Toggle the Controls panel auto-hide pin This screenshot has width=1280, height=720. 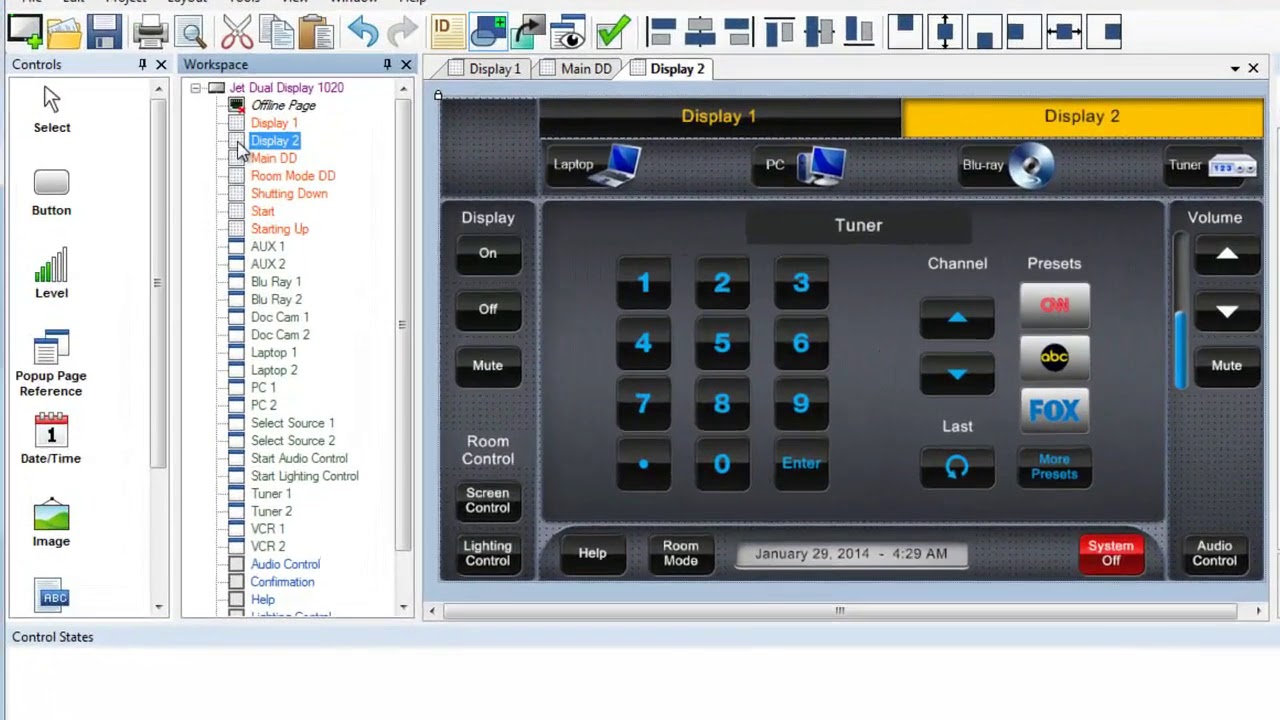pos(142,64)
